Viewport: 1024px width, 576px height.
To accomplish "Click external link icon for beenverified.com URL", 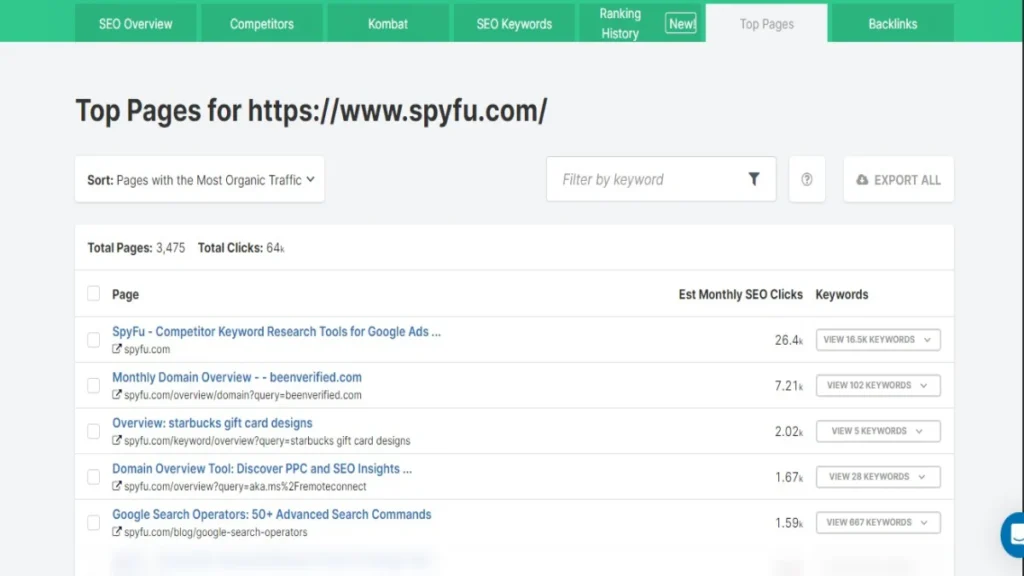I will (x=117, y=394).
